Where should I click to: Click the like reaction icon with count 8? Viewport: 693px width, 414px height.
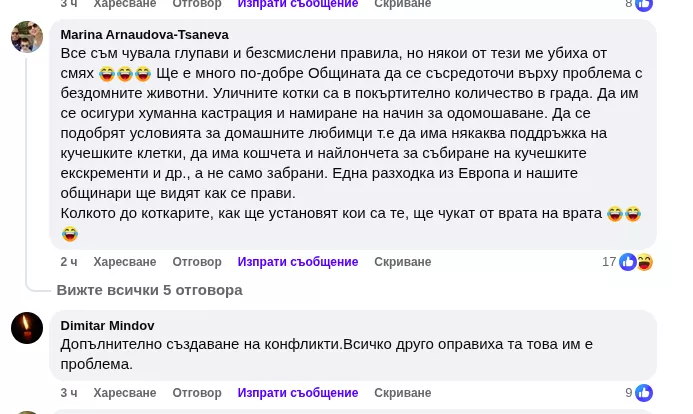pyautogui.click(x=644, y=4)
